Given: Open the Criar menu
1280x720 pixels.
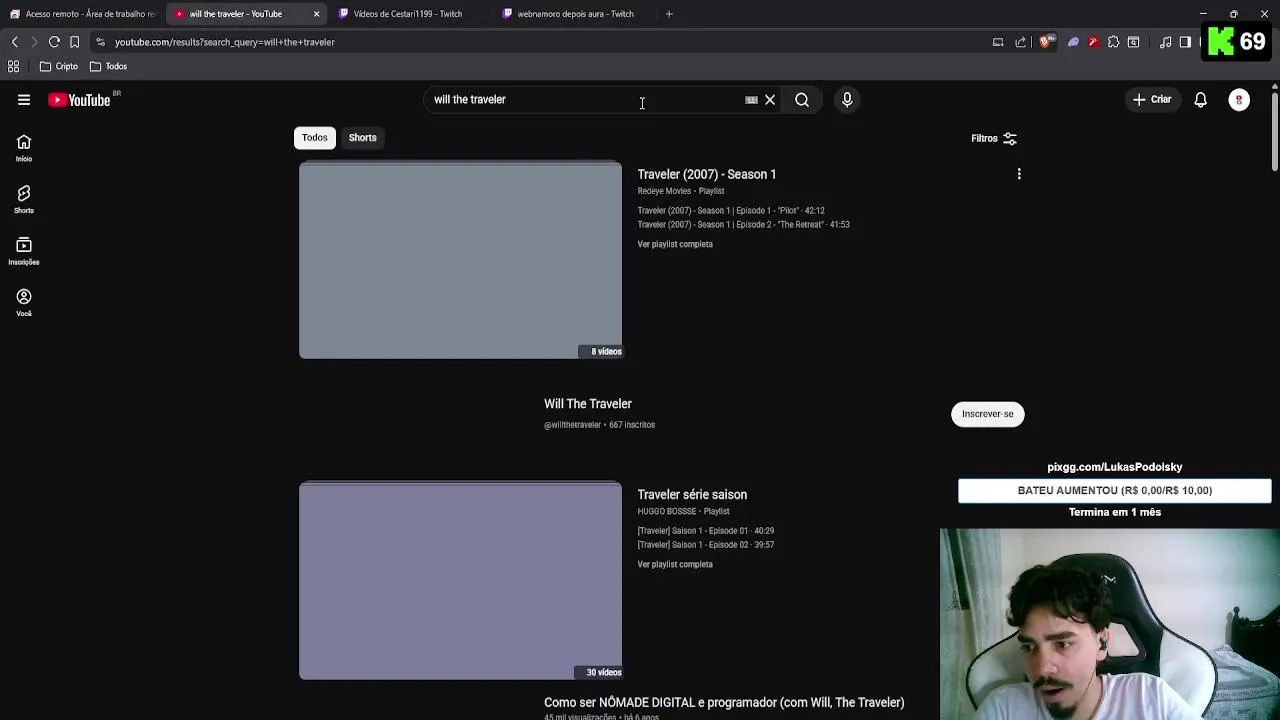Looking at the screenshot, I should point(1152,100).
